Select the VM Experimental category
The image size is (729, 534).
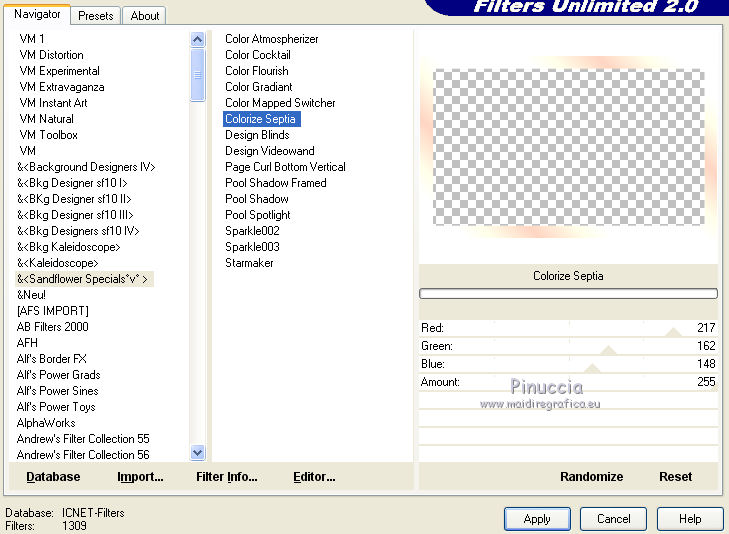[60, 71]
